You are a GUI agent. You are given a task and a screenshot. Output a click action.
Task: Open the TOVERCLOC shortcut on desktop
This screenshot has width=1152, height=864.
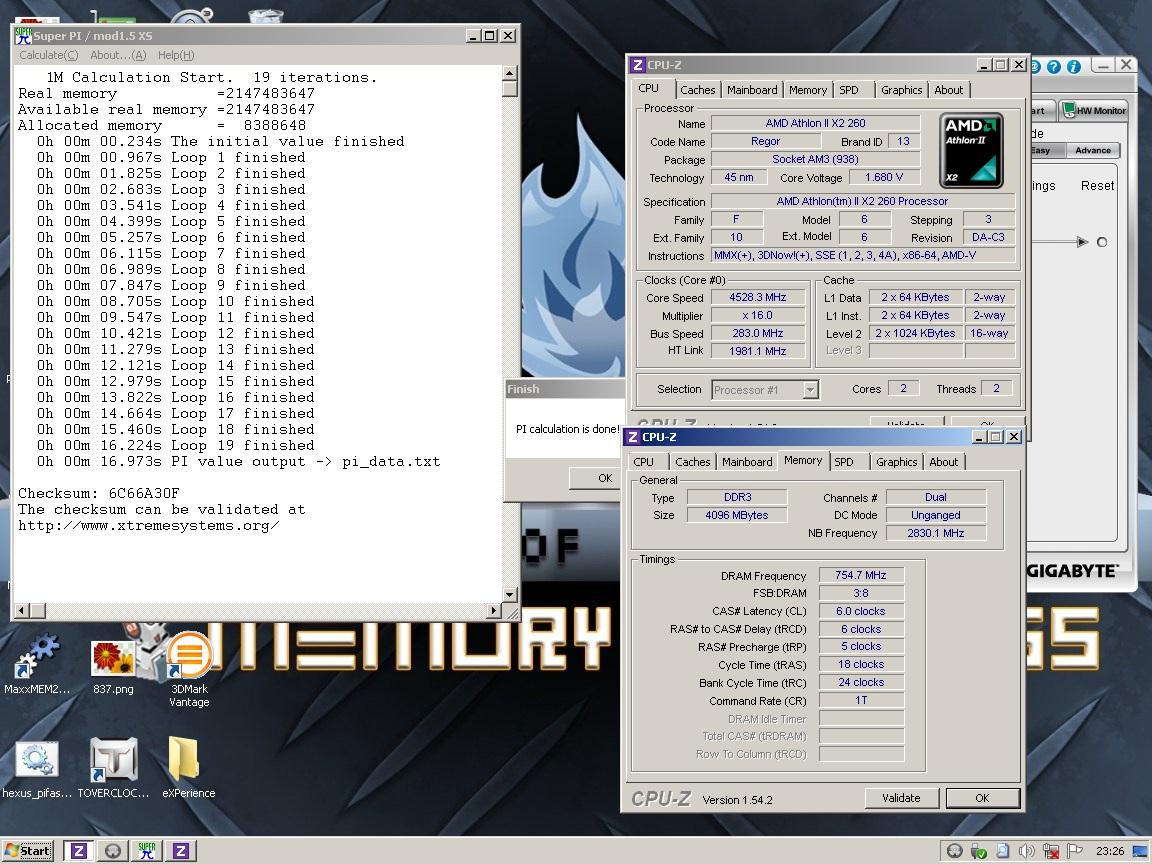point(113,768)
